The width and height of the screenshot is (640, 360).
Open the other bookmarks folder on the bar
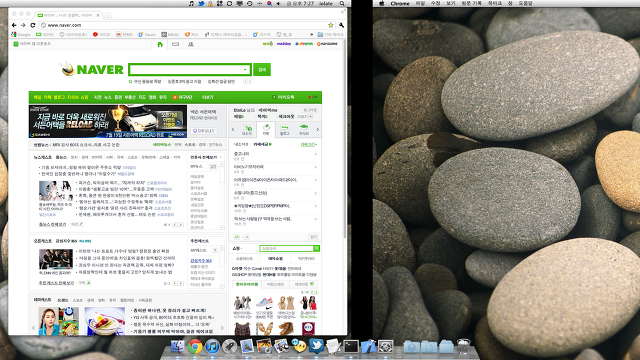(331, 35)
